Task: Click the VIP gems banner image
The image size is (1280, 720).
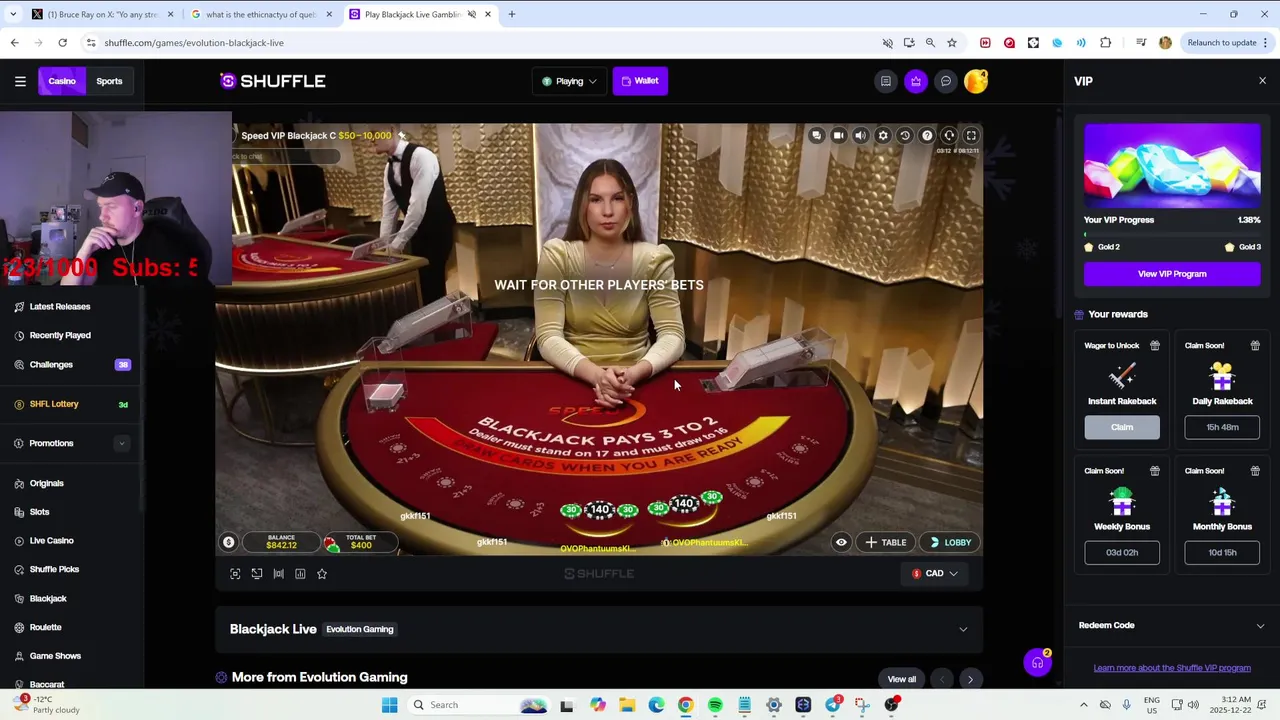Action: point(1172,166)
